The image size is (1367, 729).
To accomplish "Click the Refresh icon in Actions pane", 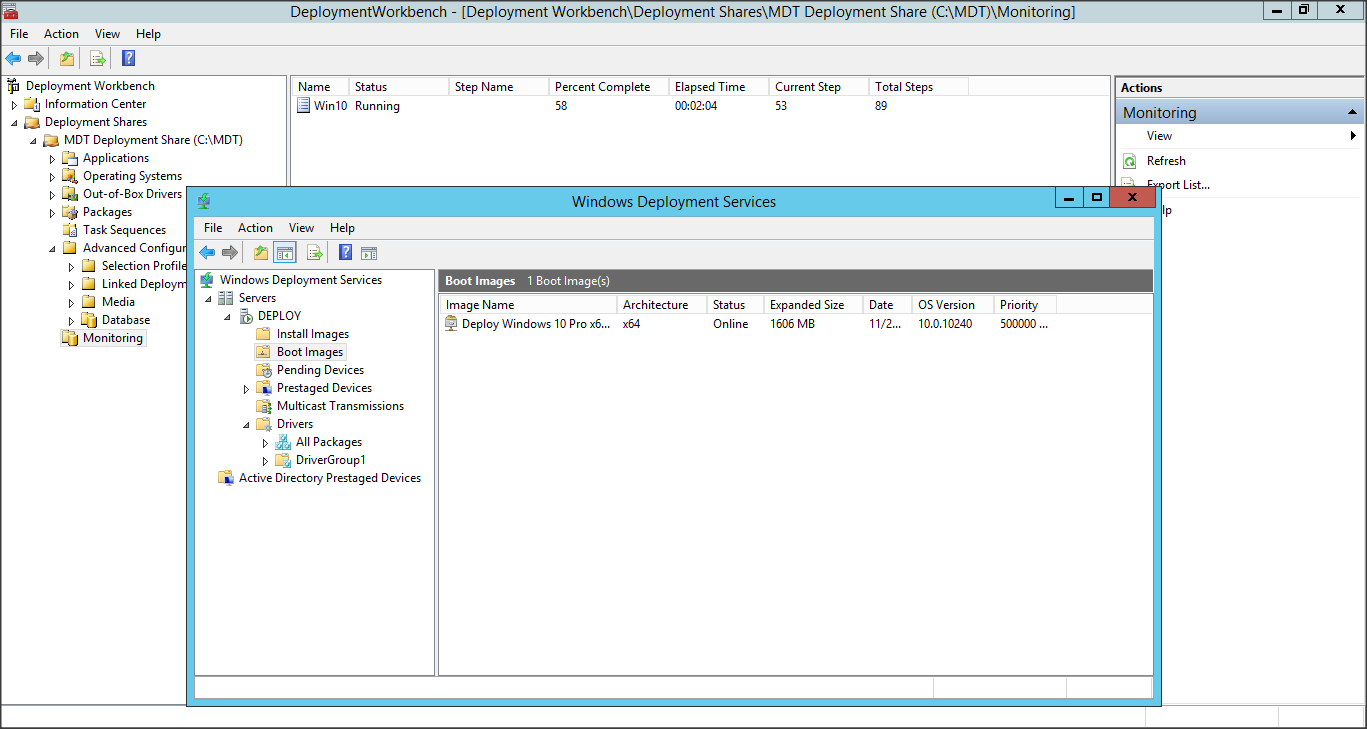I will (x=1130, y=161).
